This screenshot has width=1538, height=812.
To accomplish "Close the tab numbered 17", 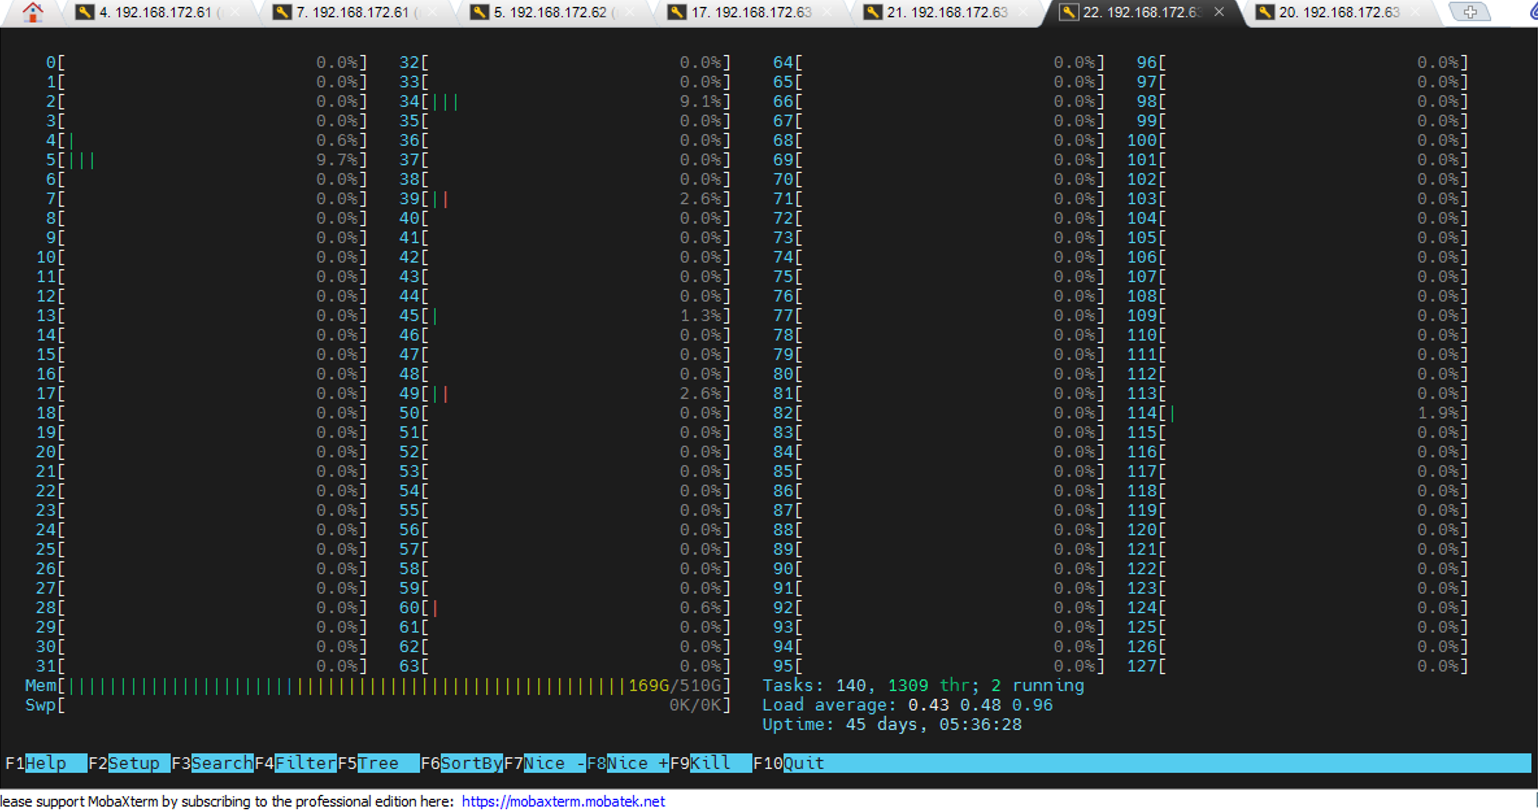I will 827,13.
